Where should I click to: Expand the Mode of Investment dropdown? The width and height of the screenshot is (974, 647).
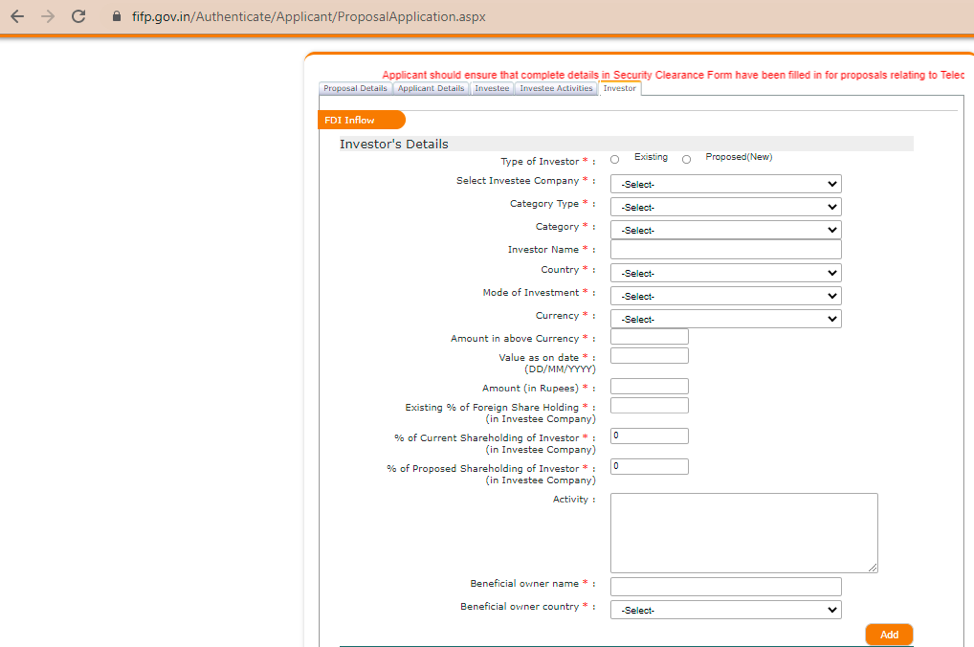[725, 296]
